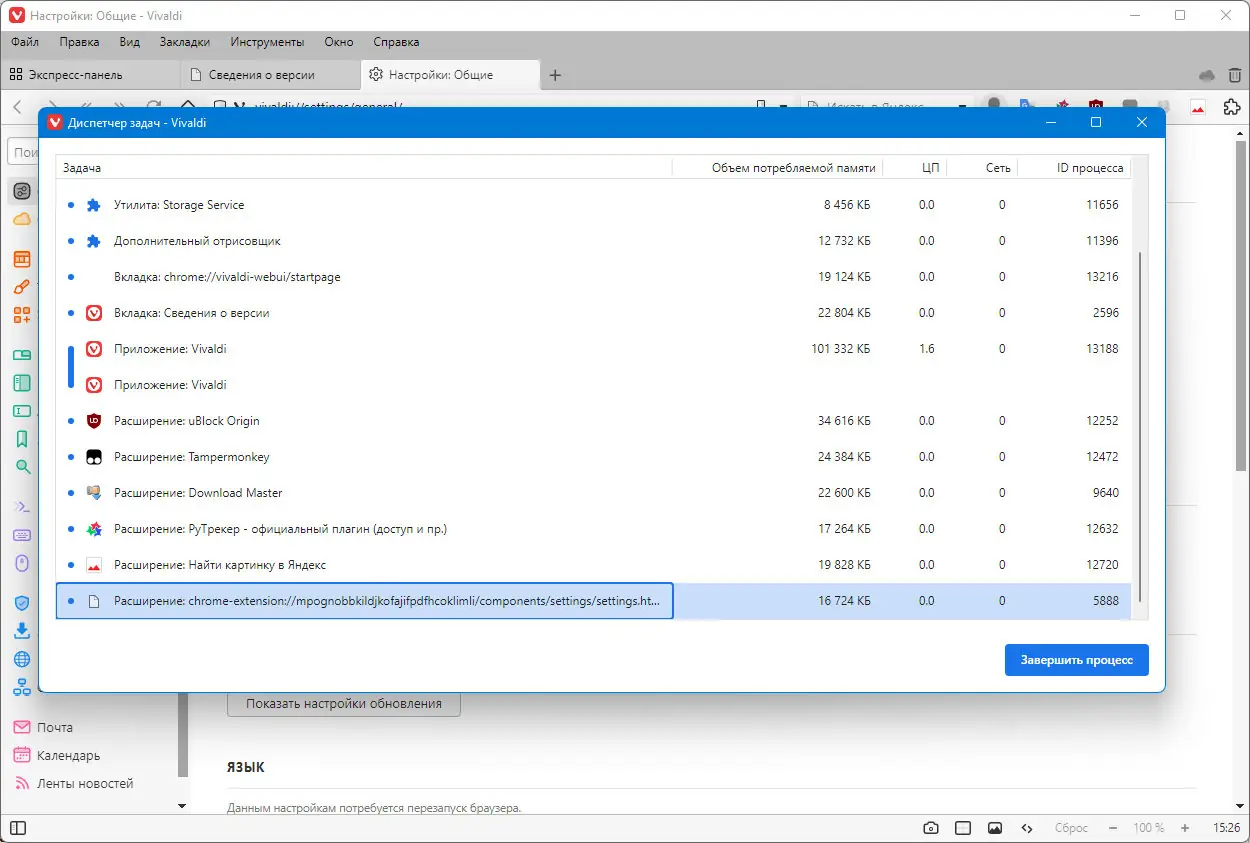Image resolution: width=1250 pixels, height=843 pixels.
Task: Open the page actions code icon
Action: pyautogui.click(x=1026, y=828)
